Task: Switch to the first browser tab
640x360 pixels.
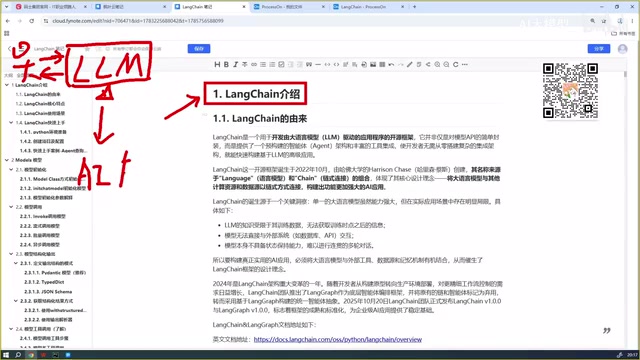Action: [x=51, y=7]
